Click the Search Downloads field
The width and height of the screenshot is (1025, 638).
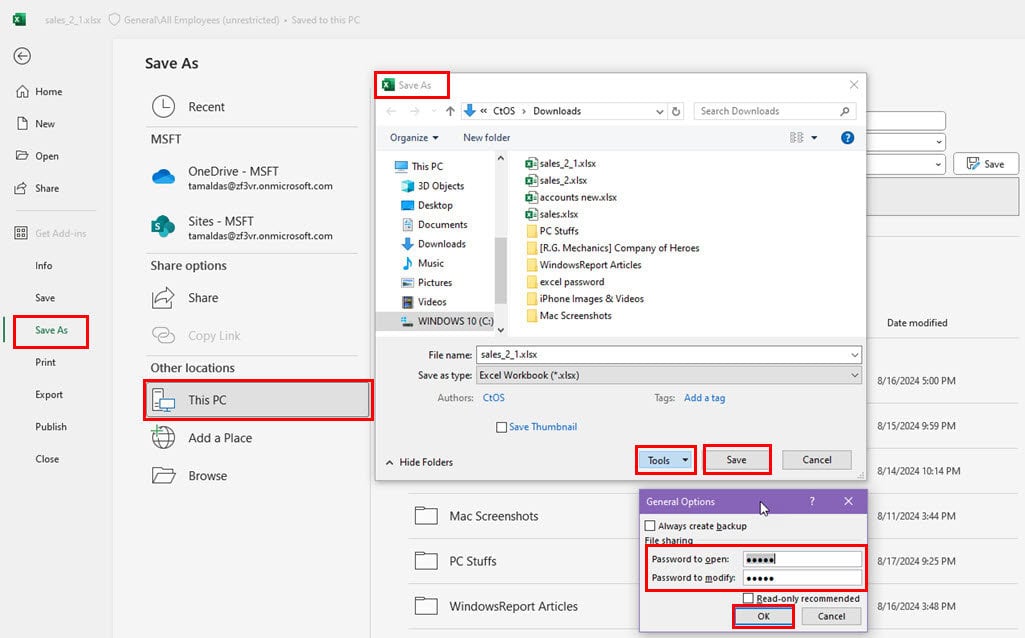click(775, 111)
